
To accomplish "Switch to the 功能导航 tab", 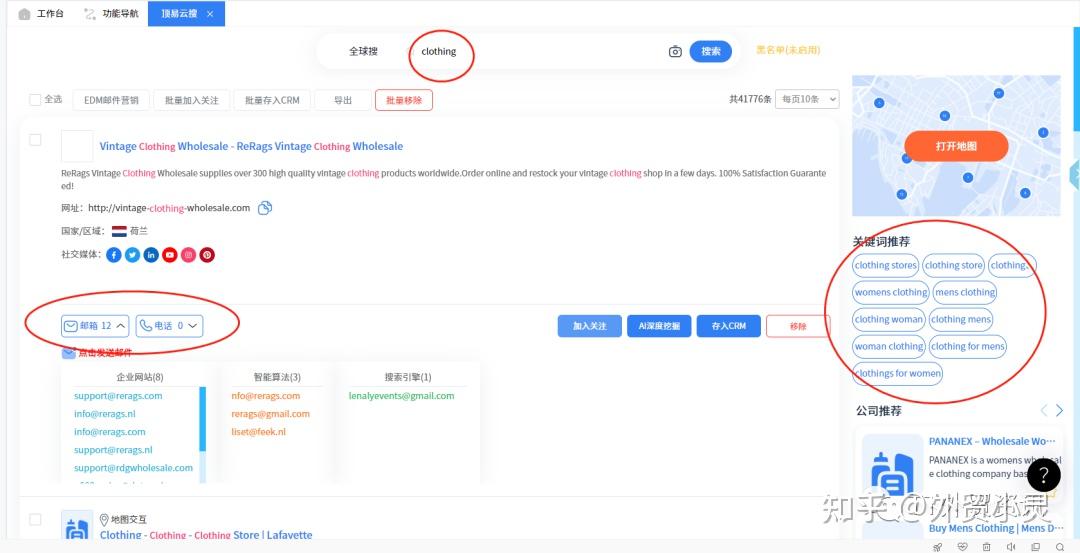I will (111, 14).
